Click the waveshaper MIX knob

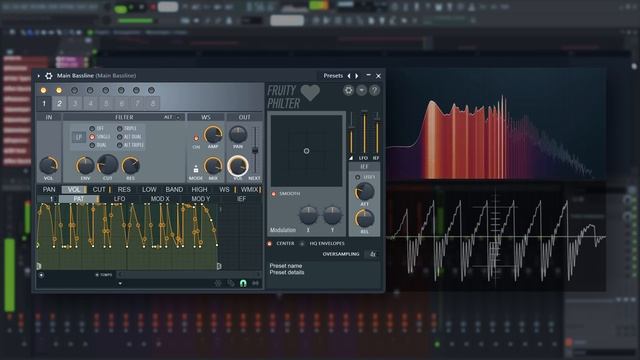[x=213, y=166]
